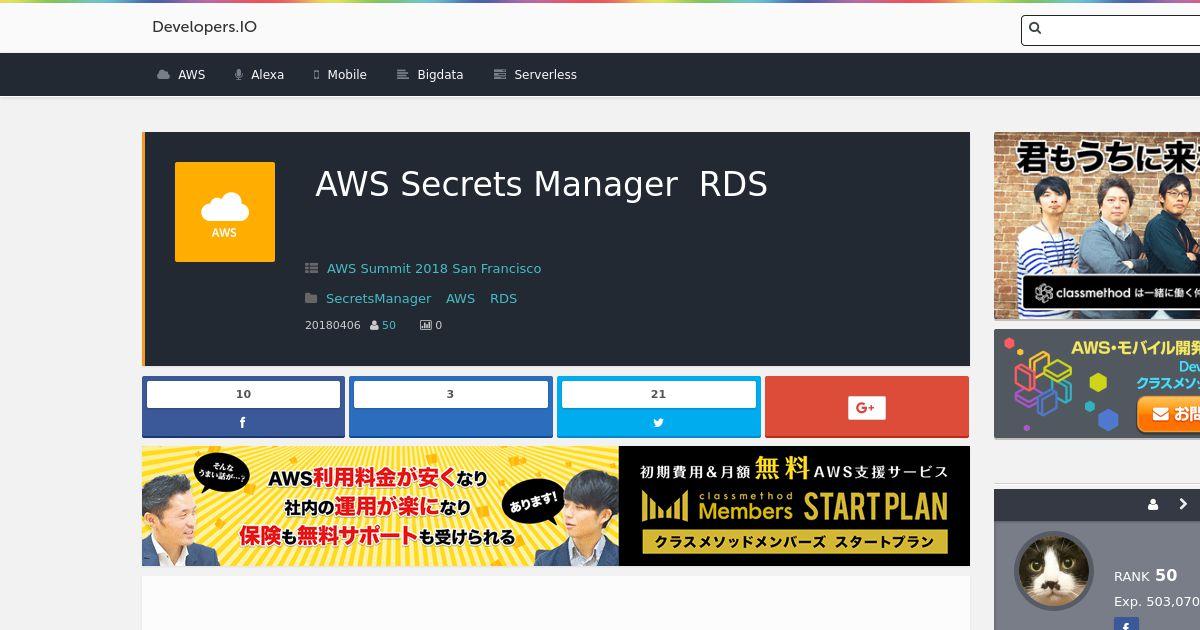Click the orange AWS category thumbnail
This screenshot has height=630, width=1200.
point(225,212)
